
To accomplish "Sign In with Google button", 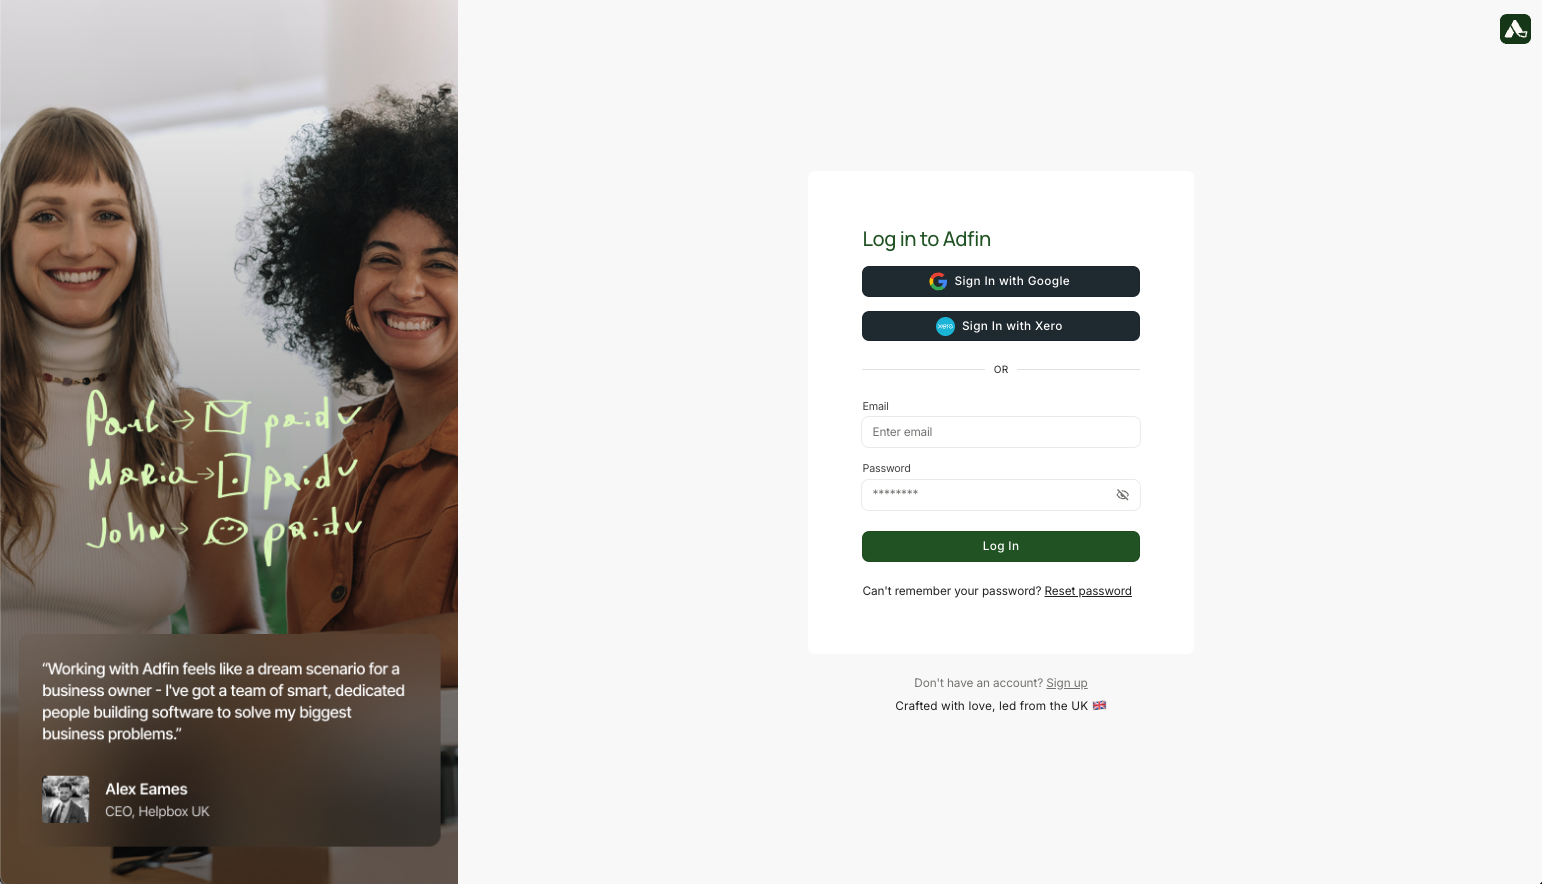I will pos(1001,281).
